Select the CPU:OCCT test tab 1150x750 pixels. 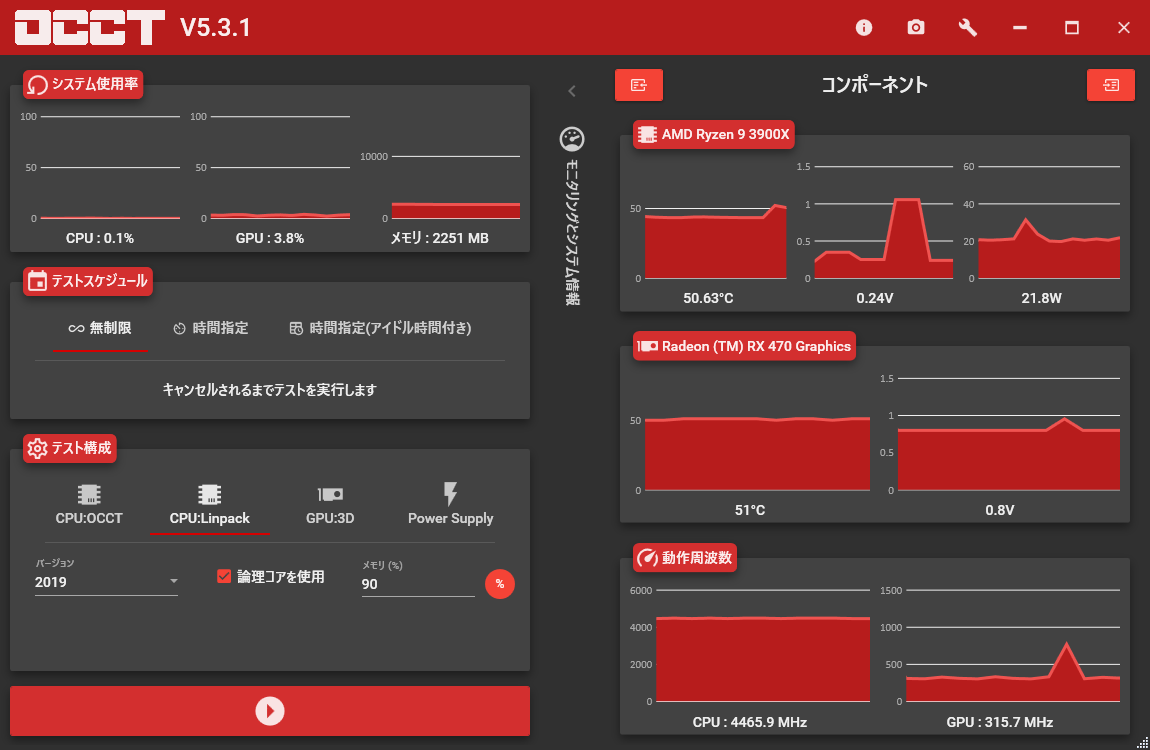(89, 504)
